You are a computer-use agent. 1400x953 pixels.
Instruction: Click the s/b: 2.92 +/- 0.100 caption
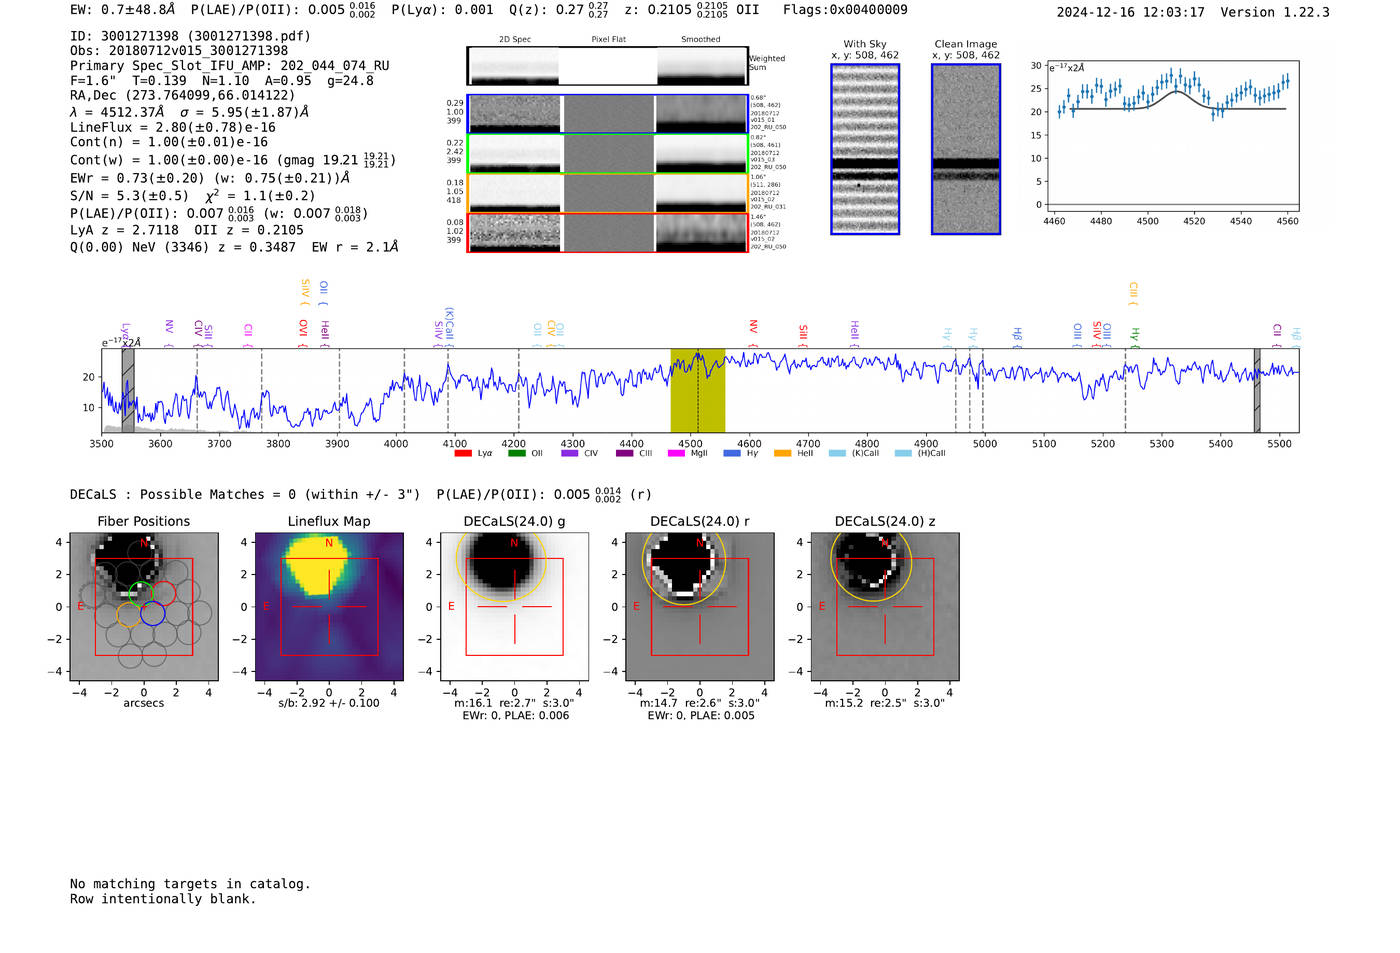tap(329, 703)
